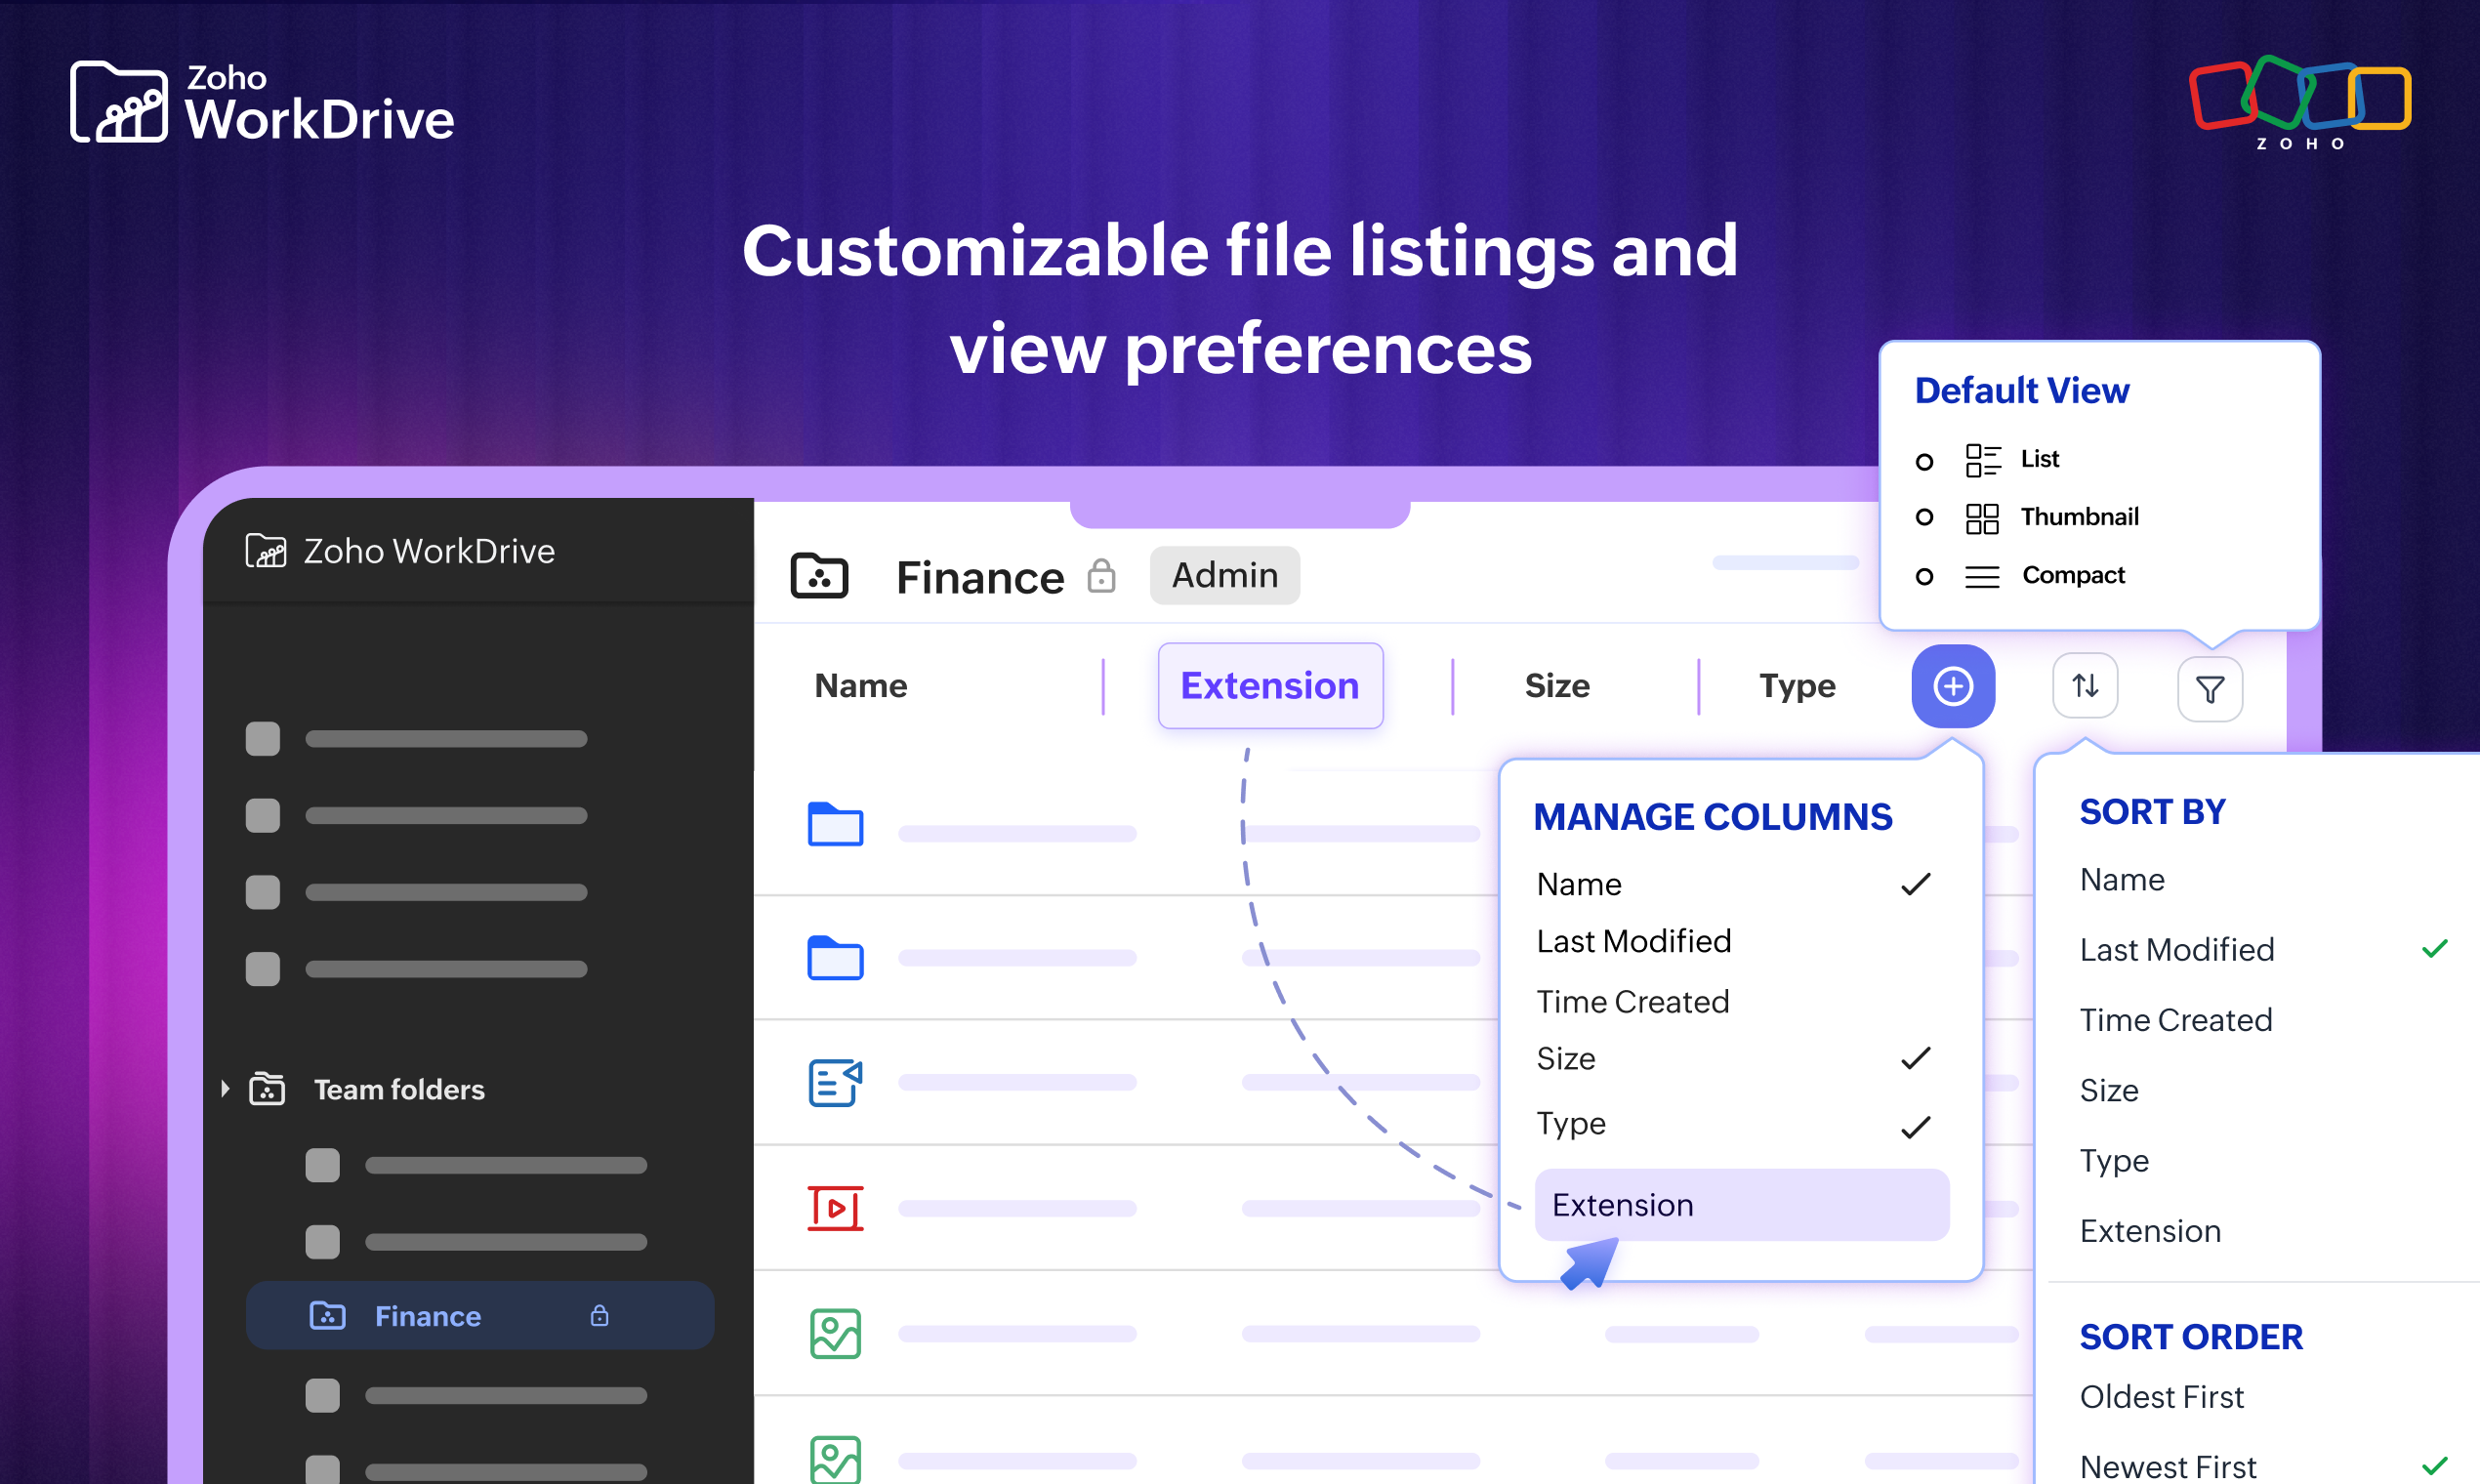Click the Zoho logo in top-right corner
Screen dimensions: 2480x1484
click(2300, 100)
